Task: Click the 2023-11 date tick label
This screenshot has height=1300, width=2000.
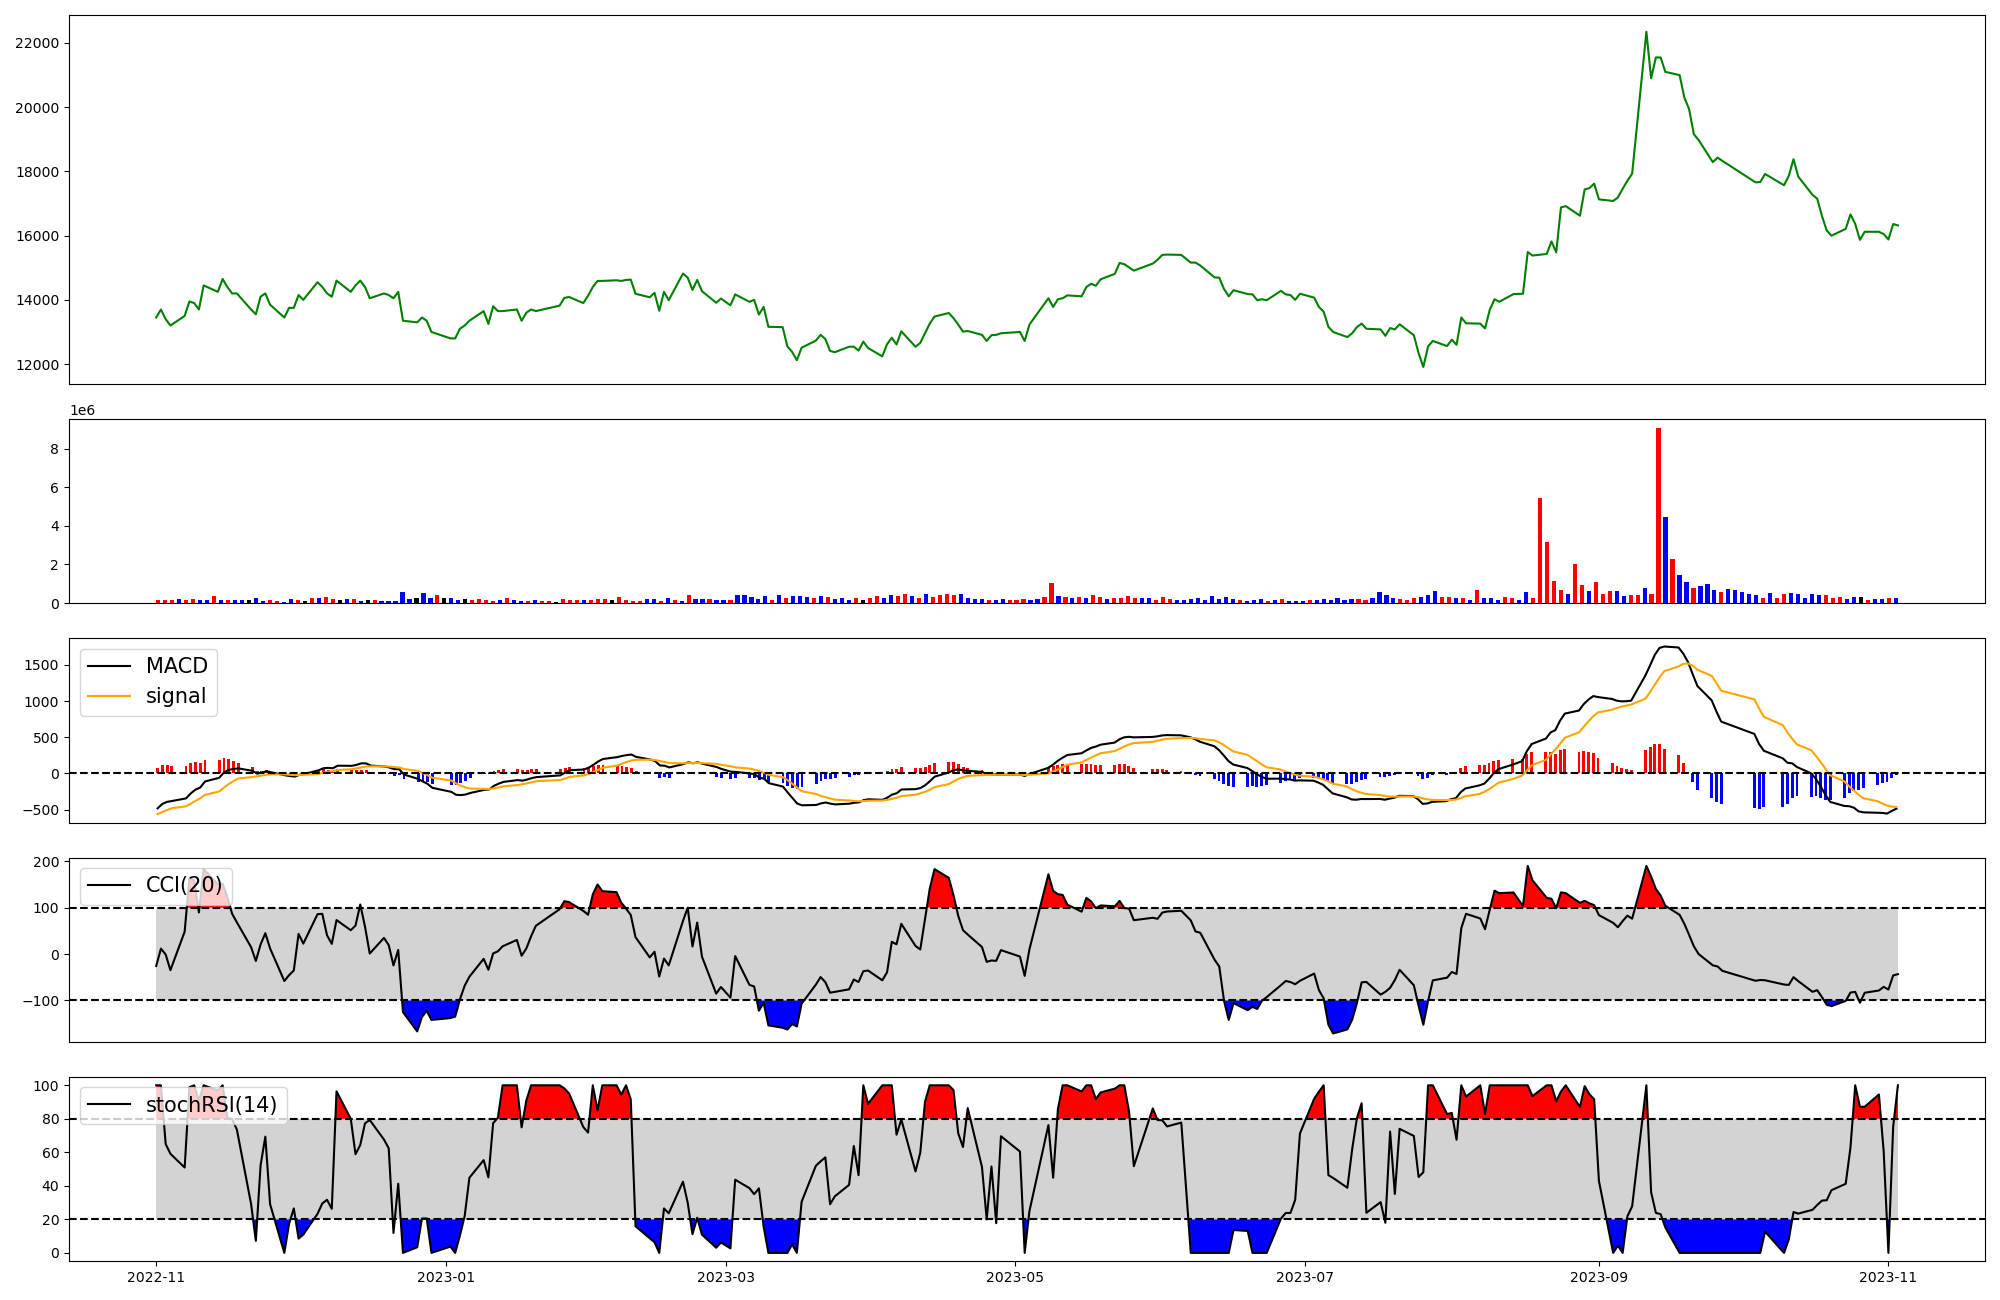Action: [1887, 1277]
